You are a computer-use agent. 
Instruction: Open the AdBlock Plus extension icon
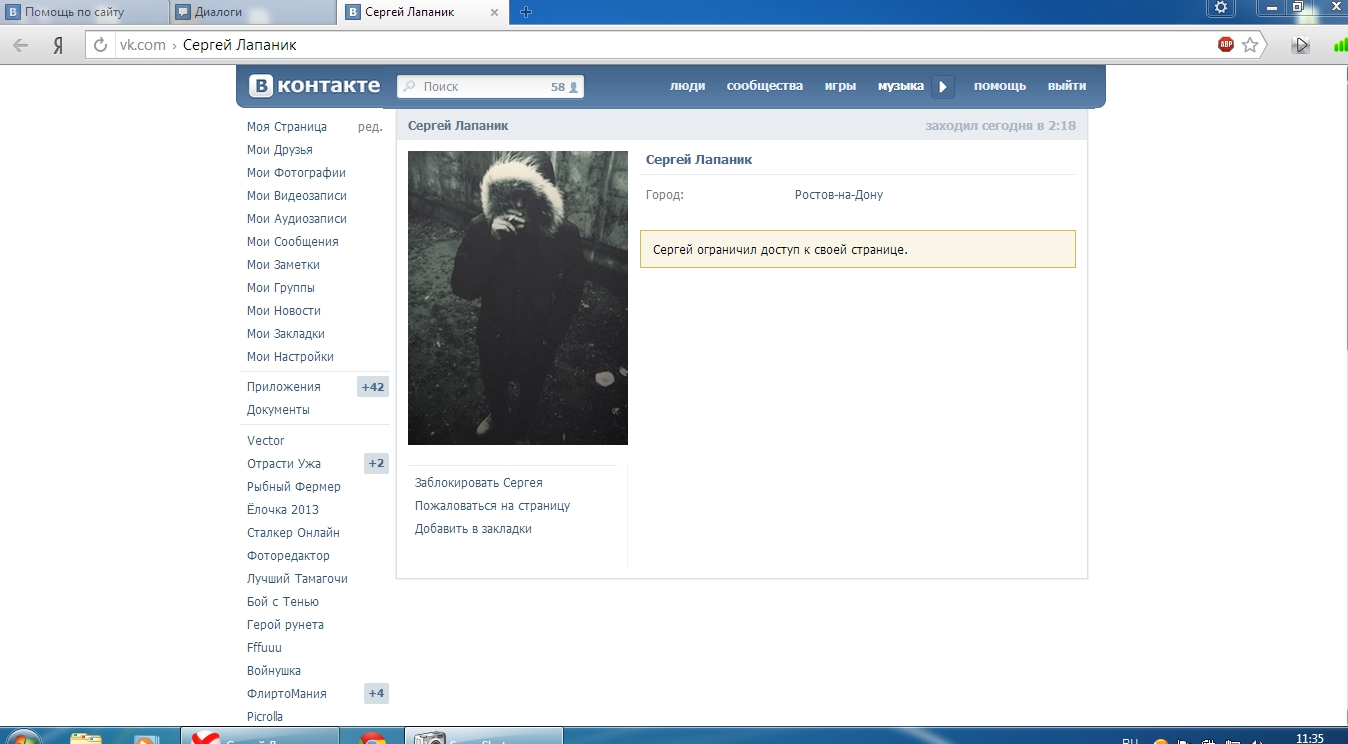[x=1226, y=44]
